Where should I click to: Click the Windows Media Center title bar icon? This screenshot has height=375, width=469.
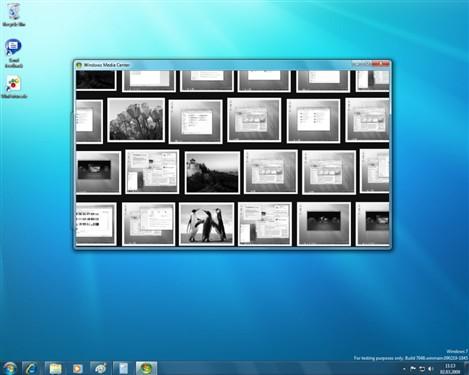79,65
